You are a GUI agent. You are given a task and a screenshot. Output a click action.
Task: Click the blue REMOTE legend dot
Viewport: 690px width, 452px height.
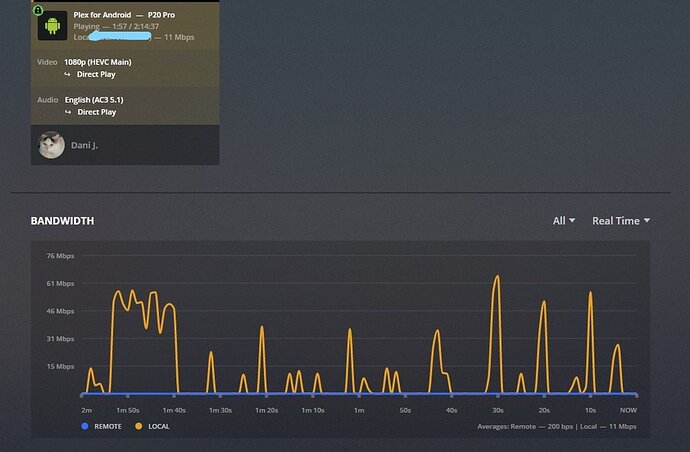coord(85,426)
